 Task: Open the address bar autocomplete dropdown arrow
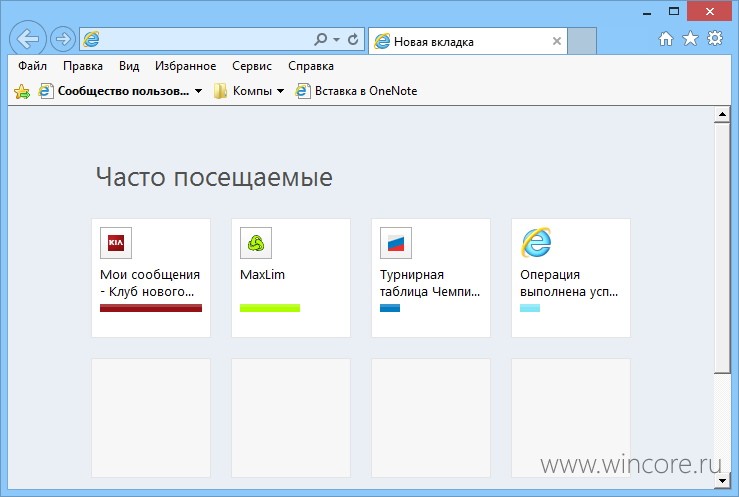coord(336,40)
